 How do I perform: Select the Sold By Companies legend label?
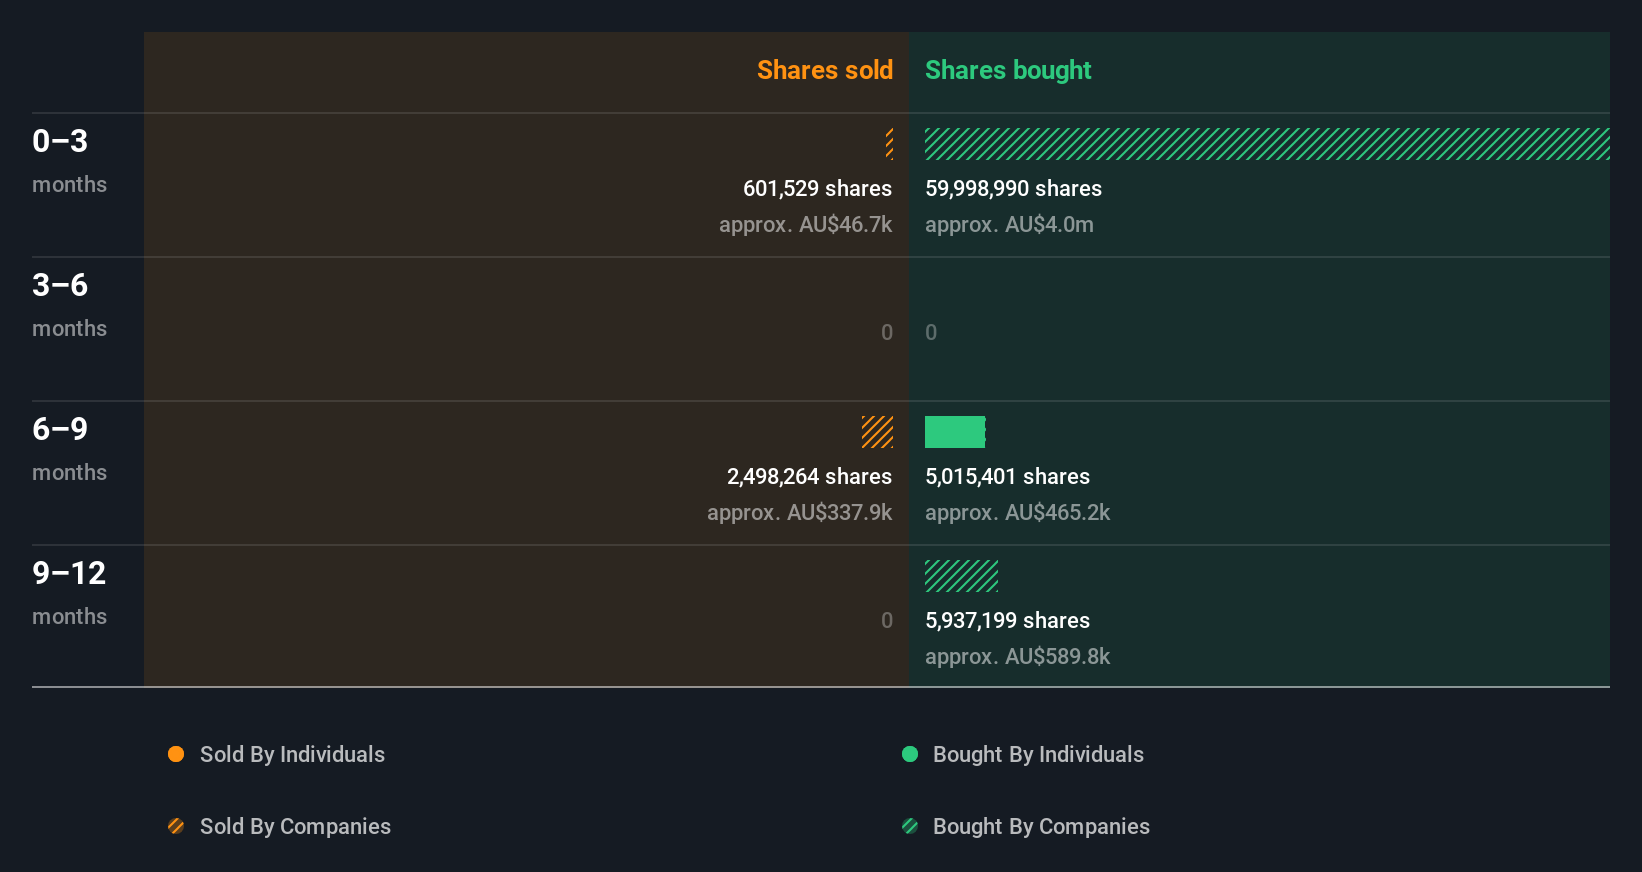point(295,827)
